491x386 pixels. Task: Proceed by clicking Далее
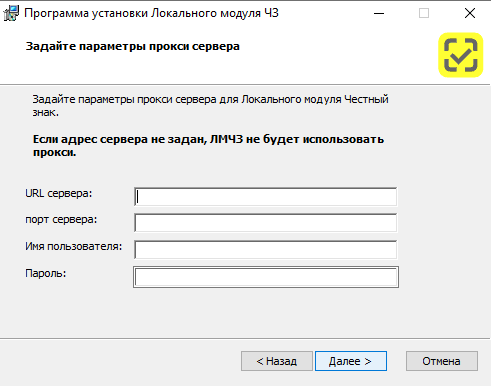click(351, 361)
